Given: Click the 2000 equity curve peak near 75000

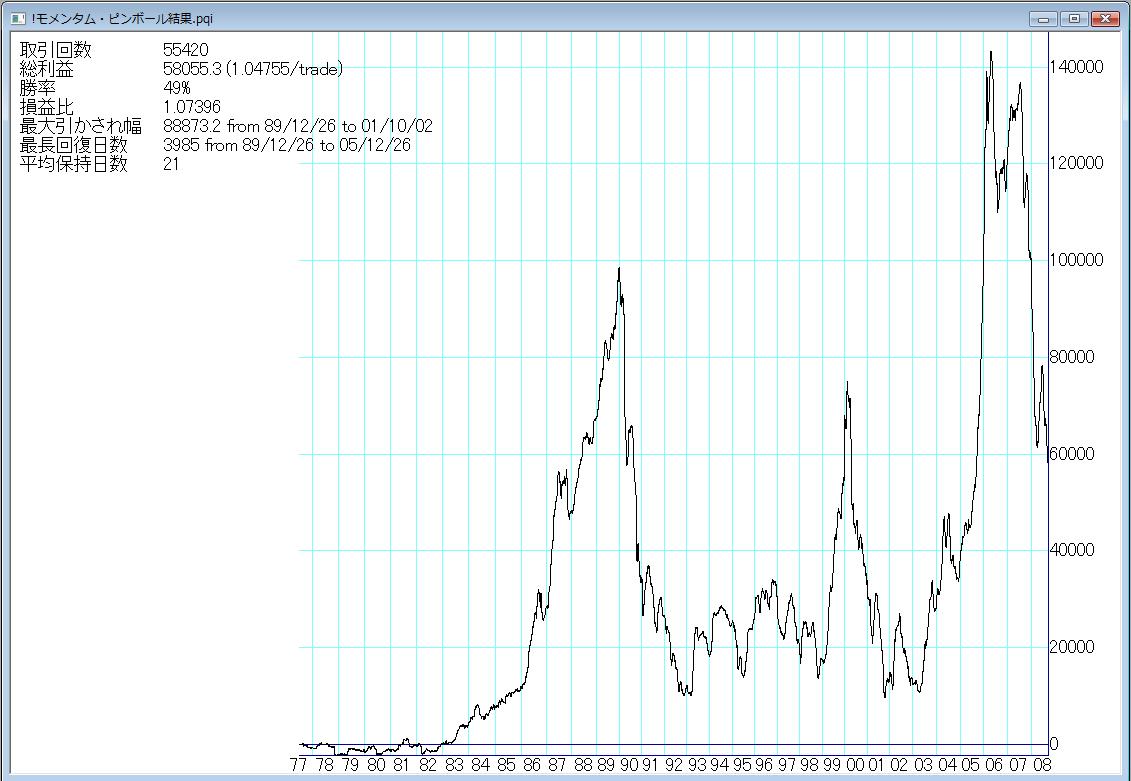Looking at the screenshot, I should point(847,383).
